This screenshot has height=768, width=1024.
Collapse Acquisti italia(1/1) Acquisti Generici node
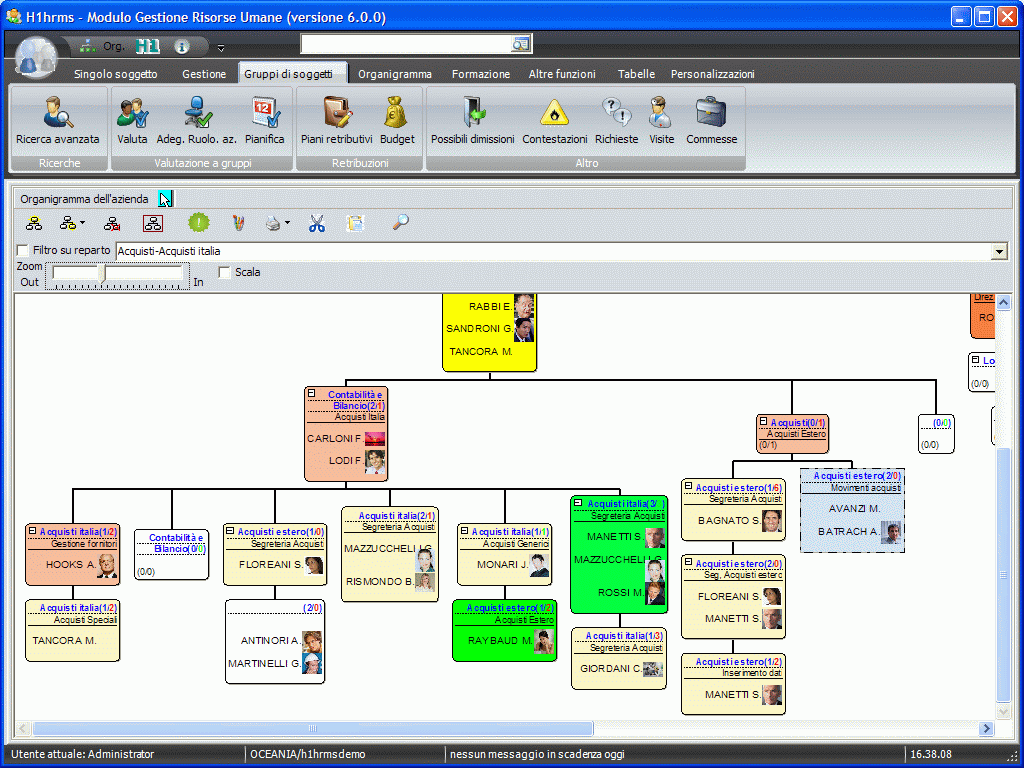pos(464,531)
